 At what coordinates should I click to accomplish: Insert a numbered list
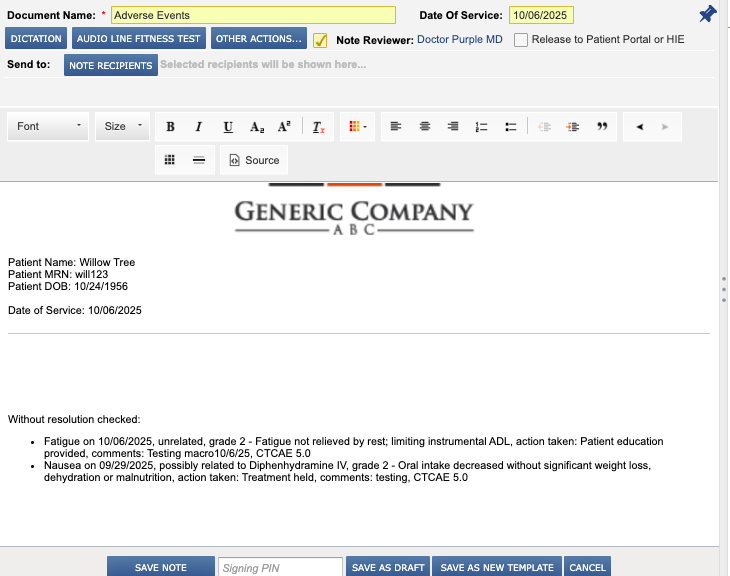pos(481,127)
